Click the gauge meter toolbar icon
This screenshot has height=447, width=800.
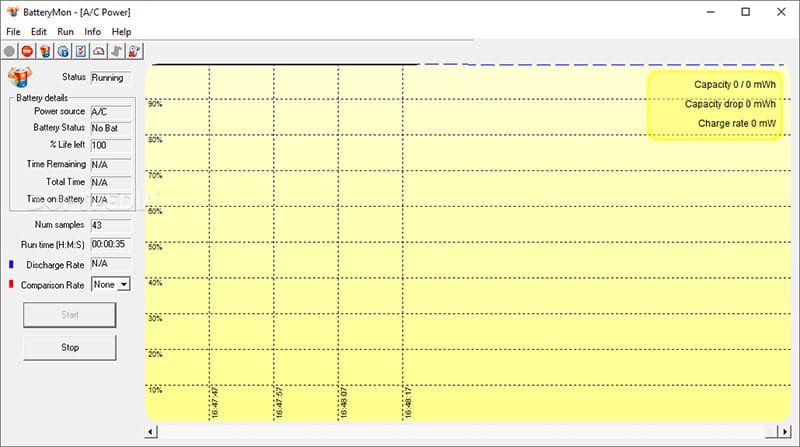coord(98,51)
